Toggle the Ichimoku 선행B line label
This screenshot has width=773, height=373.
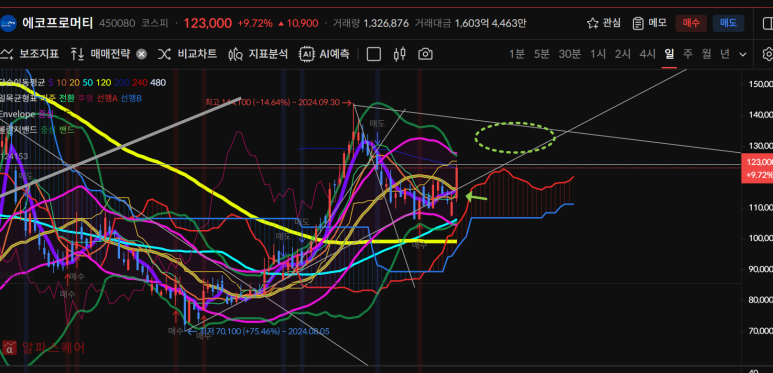(x=131, y=99)
